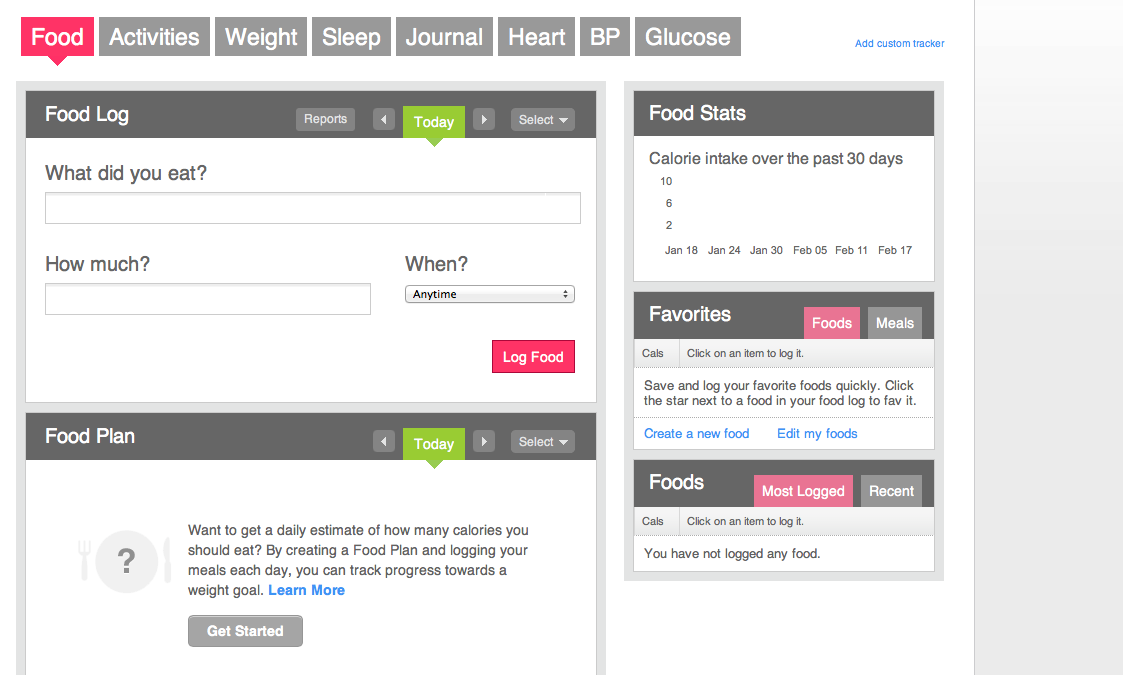This screenshot has width=1123, height=675.
Task: Go to previous day in Food Log
Action: pos(384,120)
